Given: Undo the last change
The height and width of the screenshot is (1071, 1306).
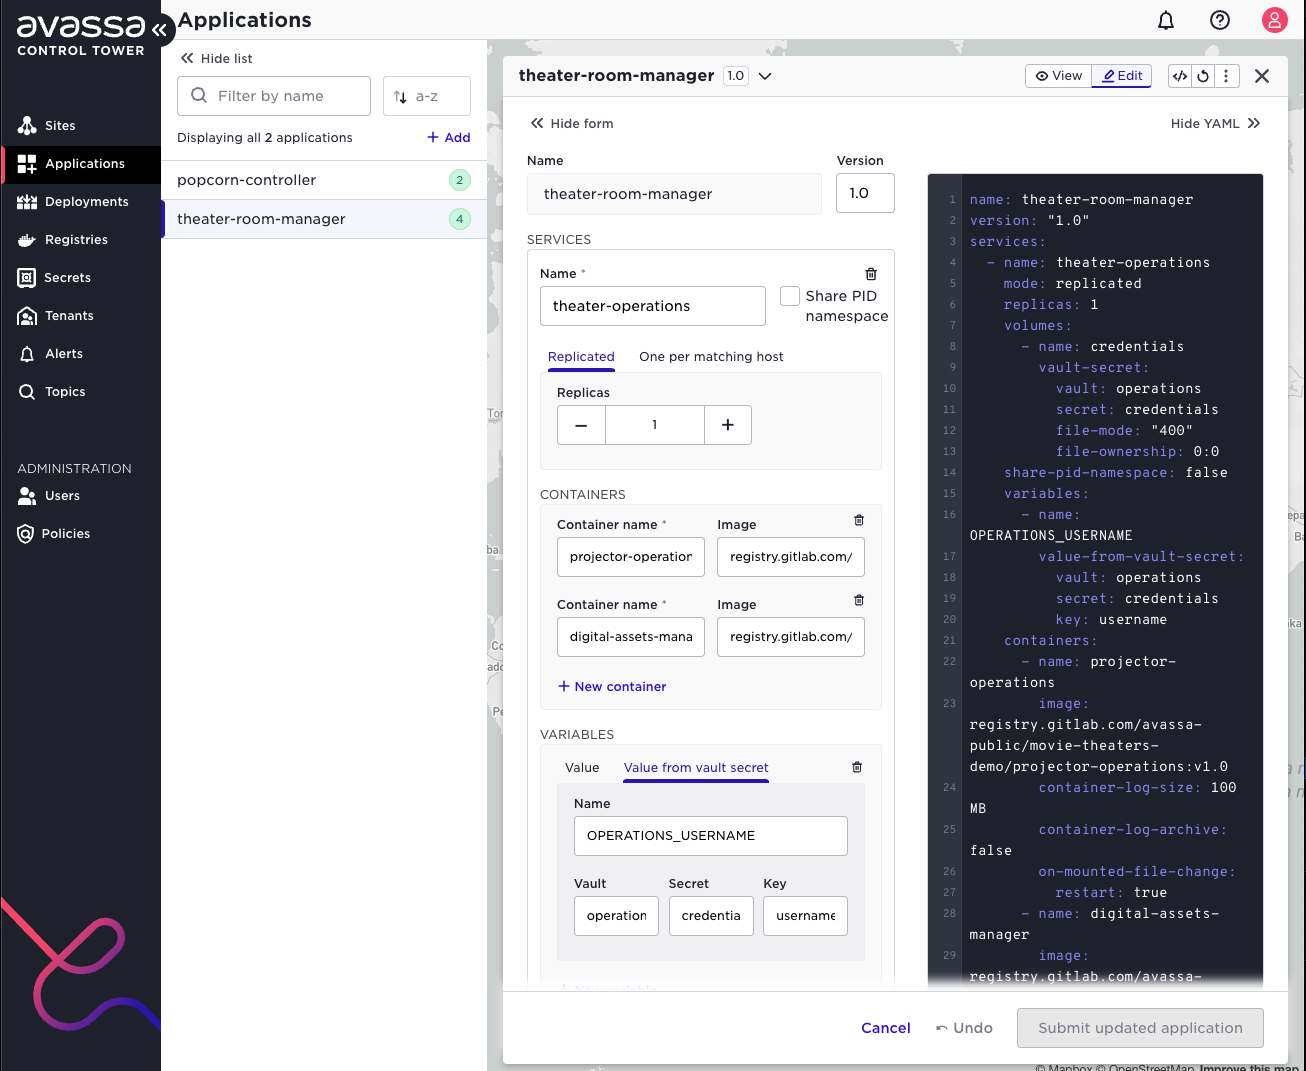Looking at the screenshot, I should [x=964, y=1028].
